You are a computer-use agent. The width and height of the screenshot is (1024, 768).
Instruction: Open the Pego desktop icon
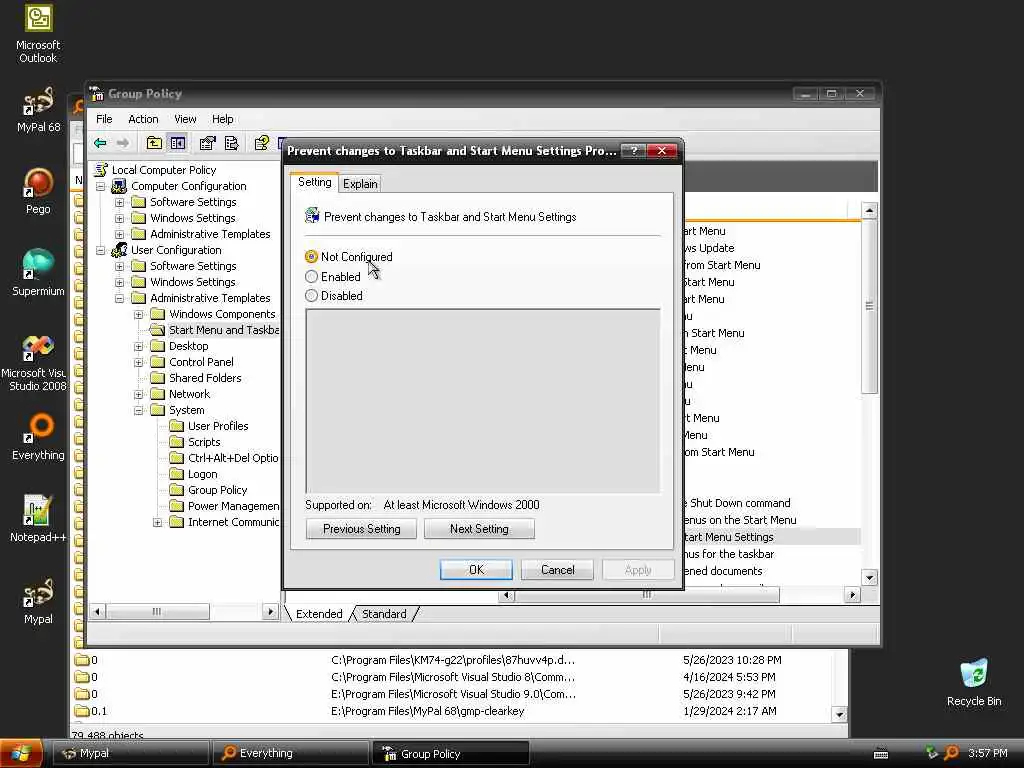pyautogui.click(x=38, y=191)
